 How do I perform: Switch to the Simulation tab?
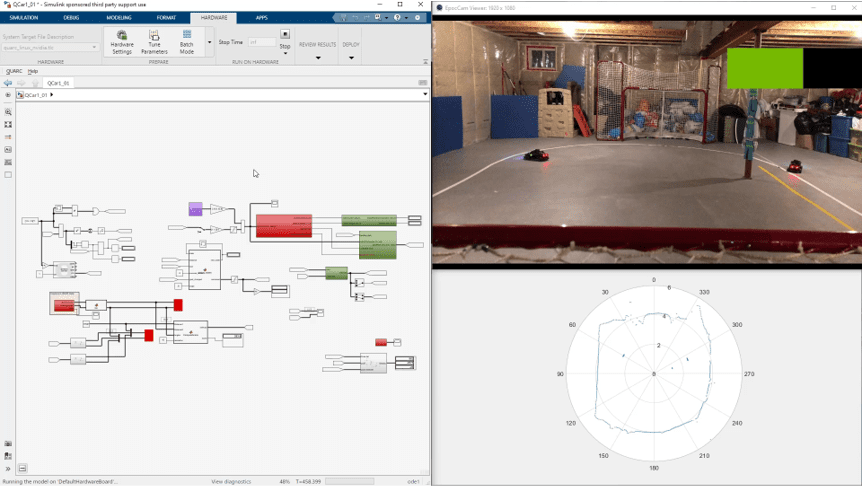tap(24, 17)
